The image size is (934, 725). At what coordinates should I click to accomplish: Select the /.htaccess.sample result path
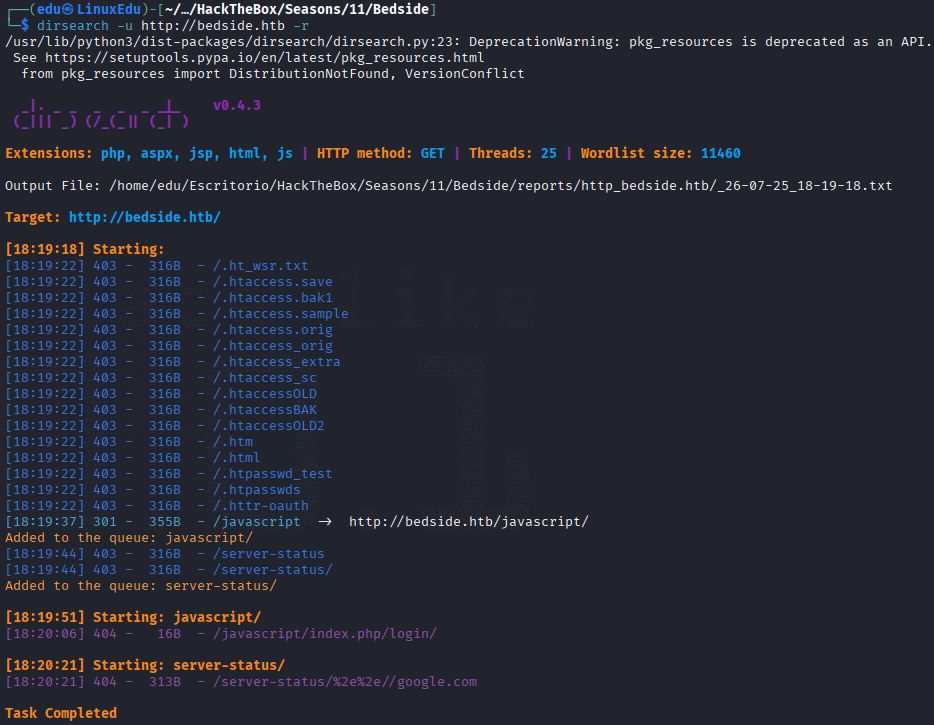(x=281, y=314)
